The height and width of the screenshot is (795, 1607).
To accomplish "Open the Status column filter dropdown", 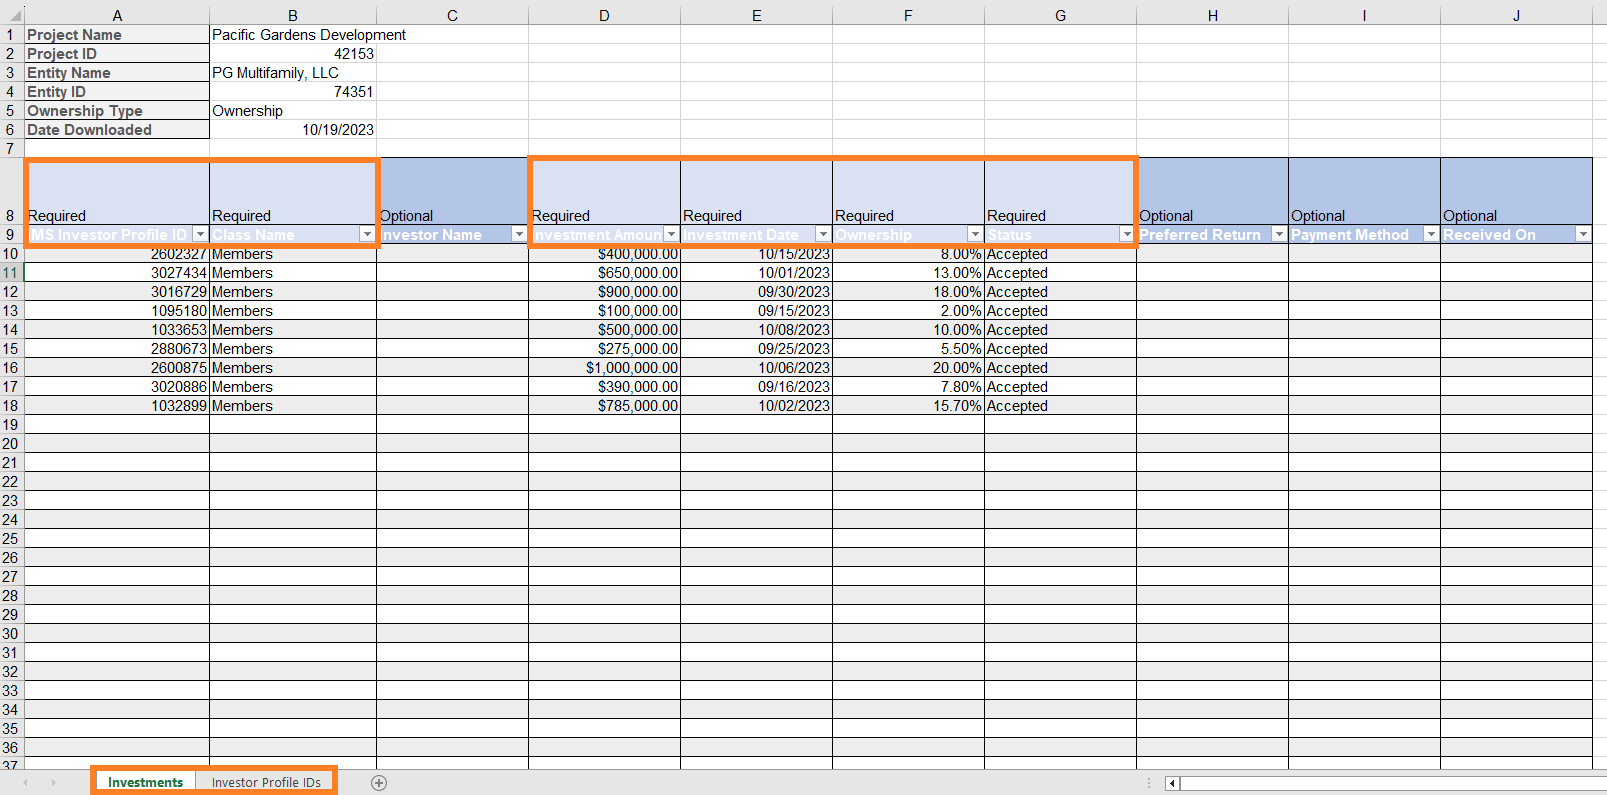I will [x=1127, y=234].
